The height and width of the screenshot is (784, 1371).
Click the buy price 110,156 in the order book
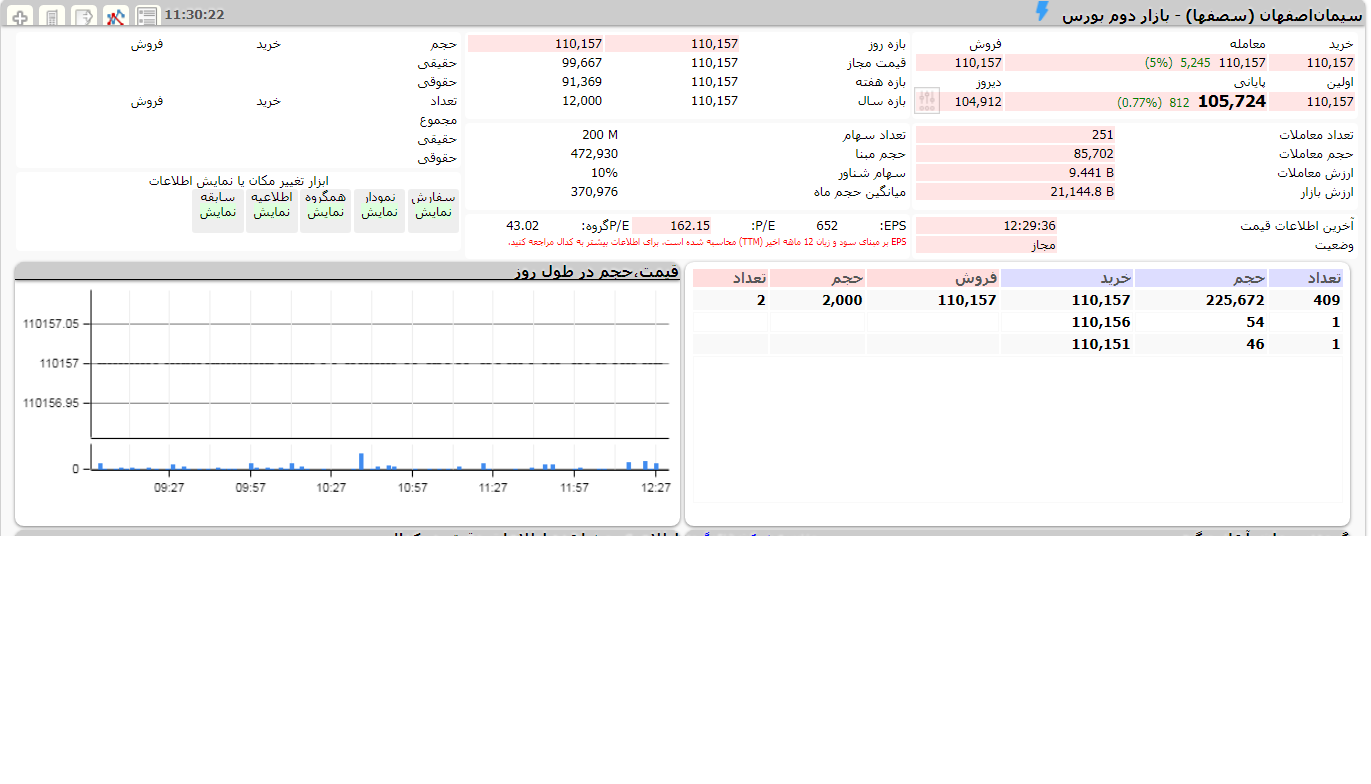[x=1101, y=322]
